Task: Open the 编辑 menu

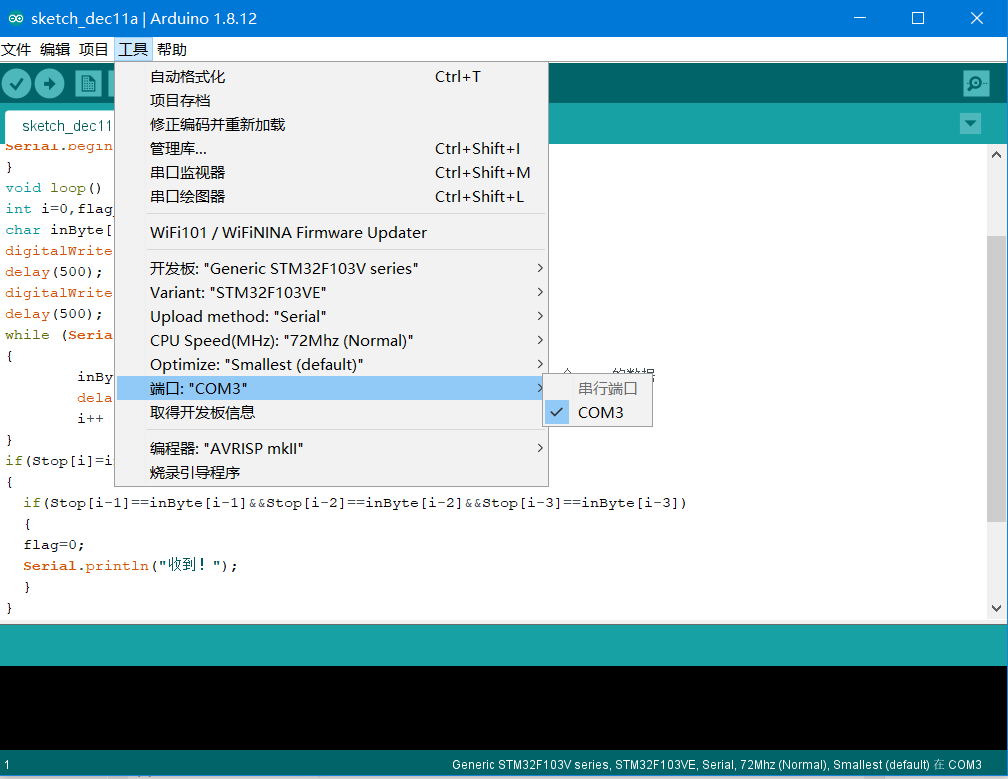Action: coord(55,49)
